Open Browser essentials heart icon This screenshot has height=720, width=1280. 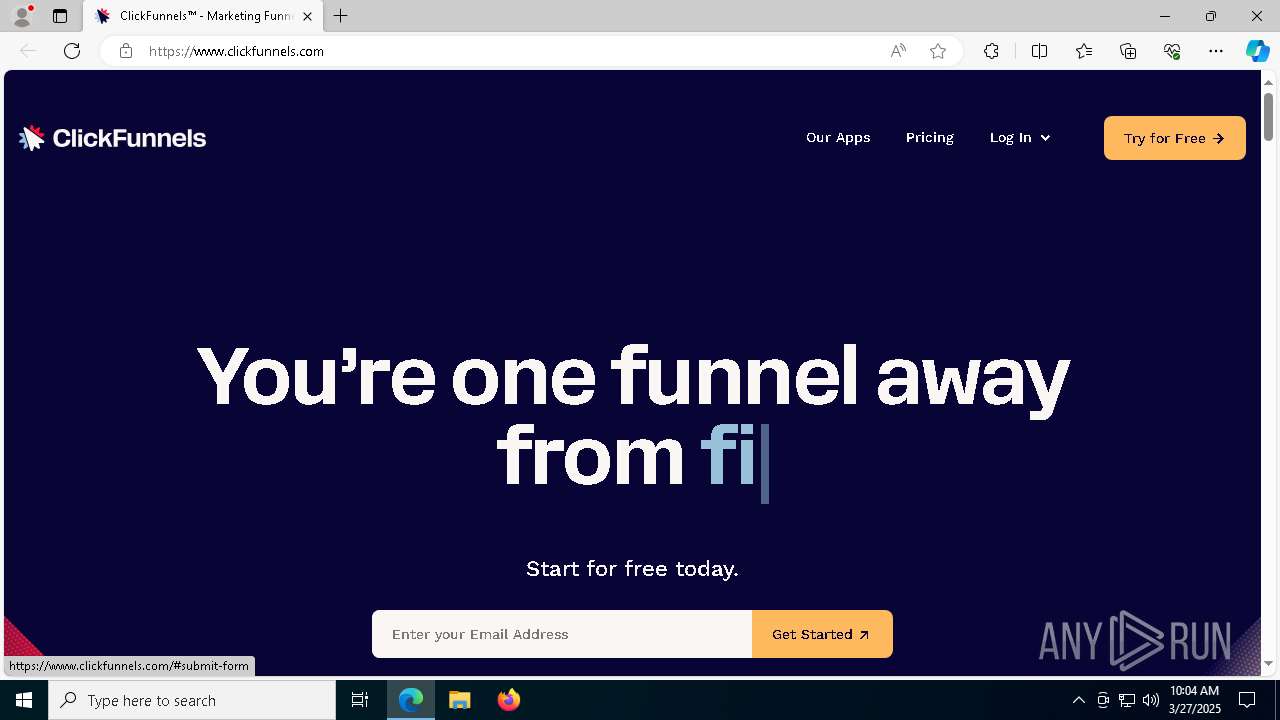(1172, 51)
